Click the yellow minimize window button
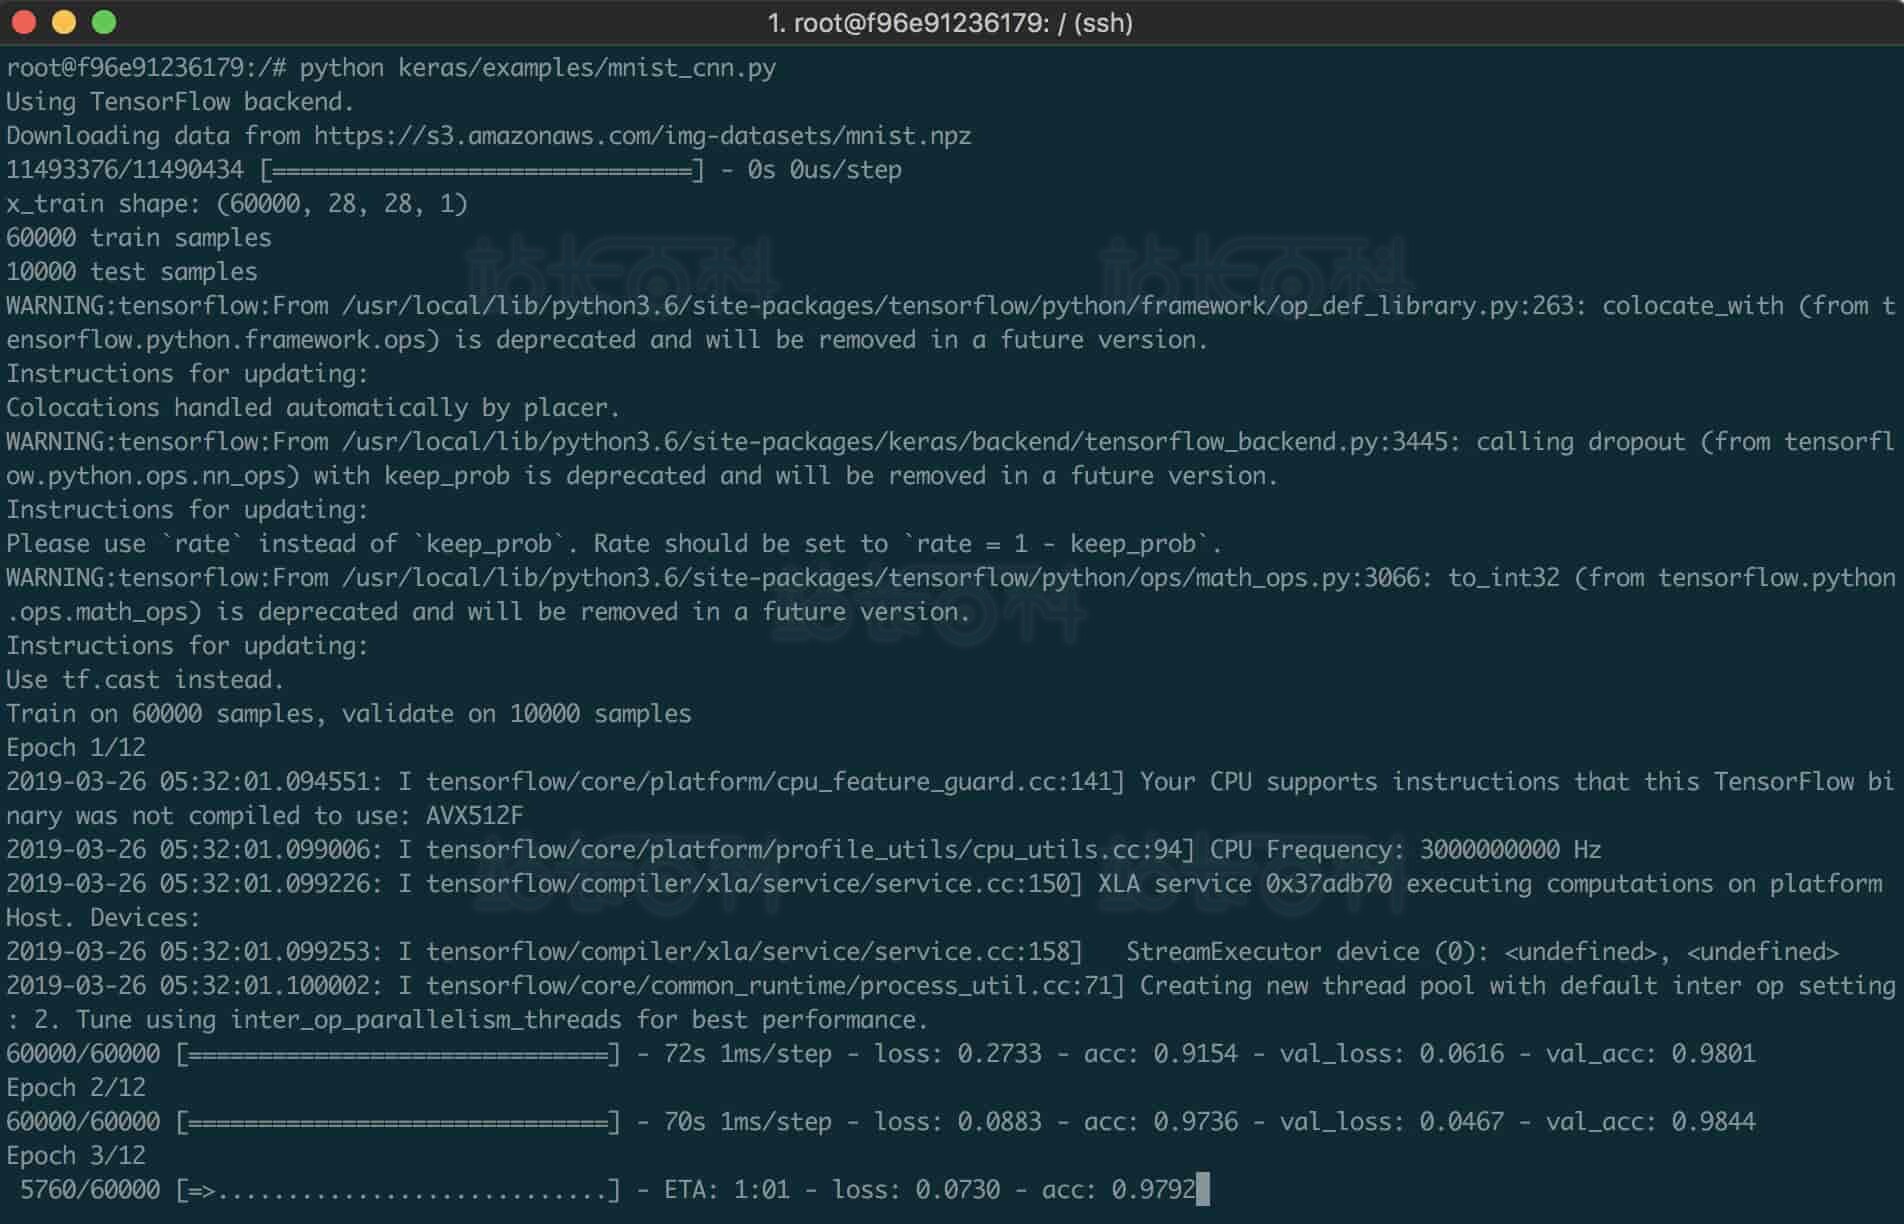The width and height of the screenshot is (1904, 1224). tap(64, 22)
